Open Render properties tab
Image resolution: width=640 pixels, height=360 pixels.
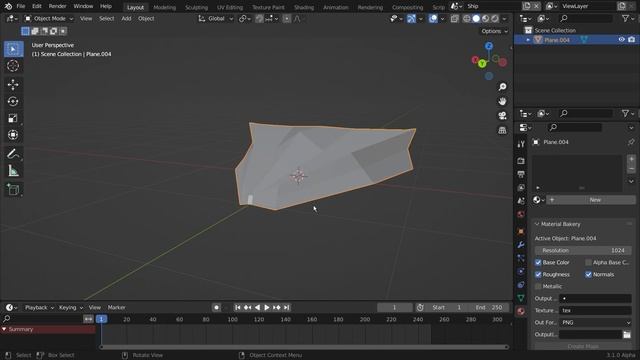[521, 161]
